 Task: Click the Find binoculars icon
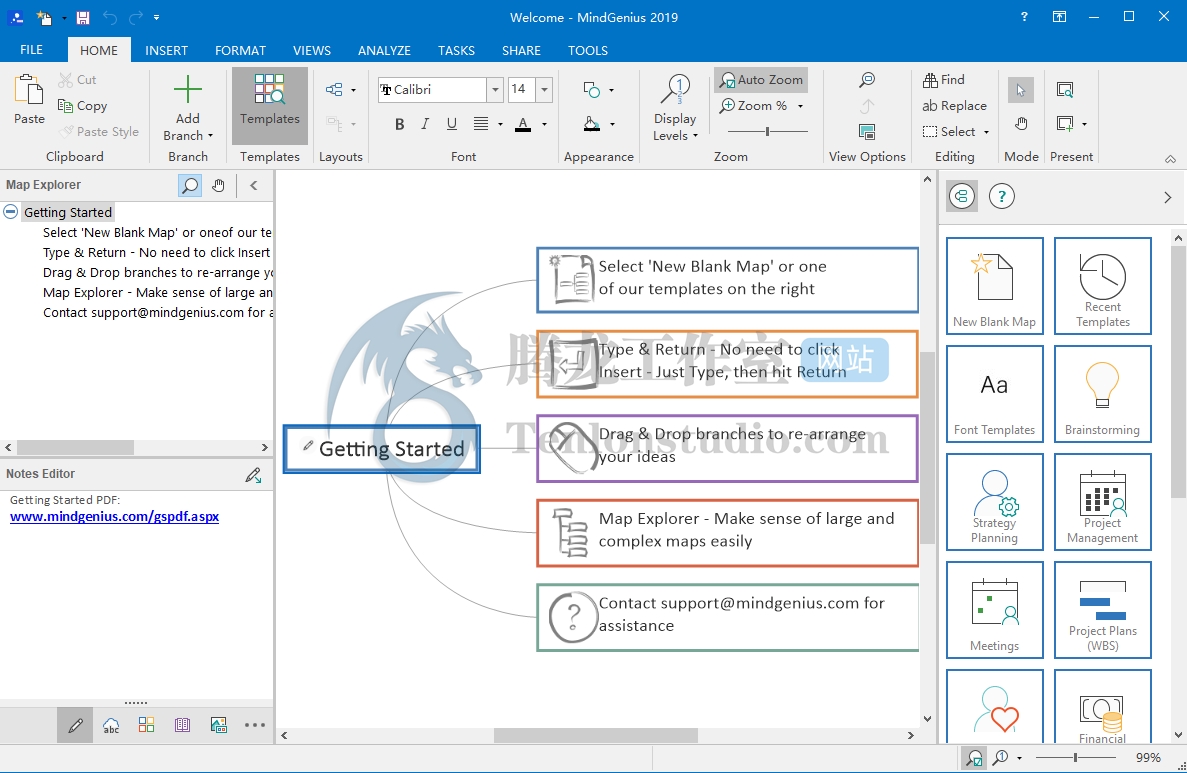tap(930, 79)
